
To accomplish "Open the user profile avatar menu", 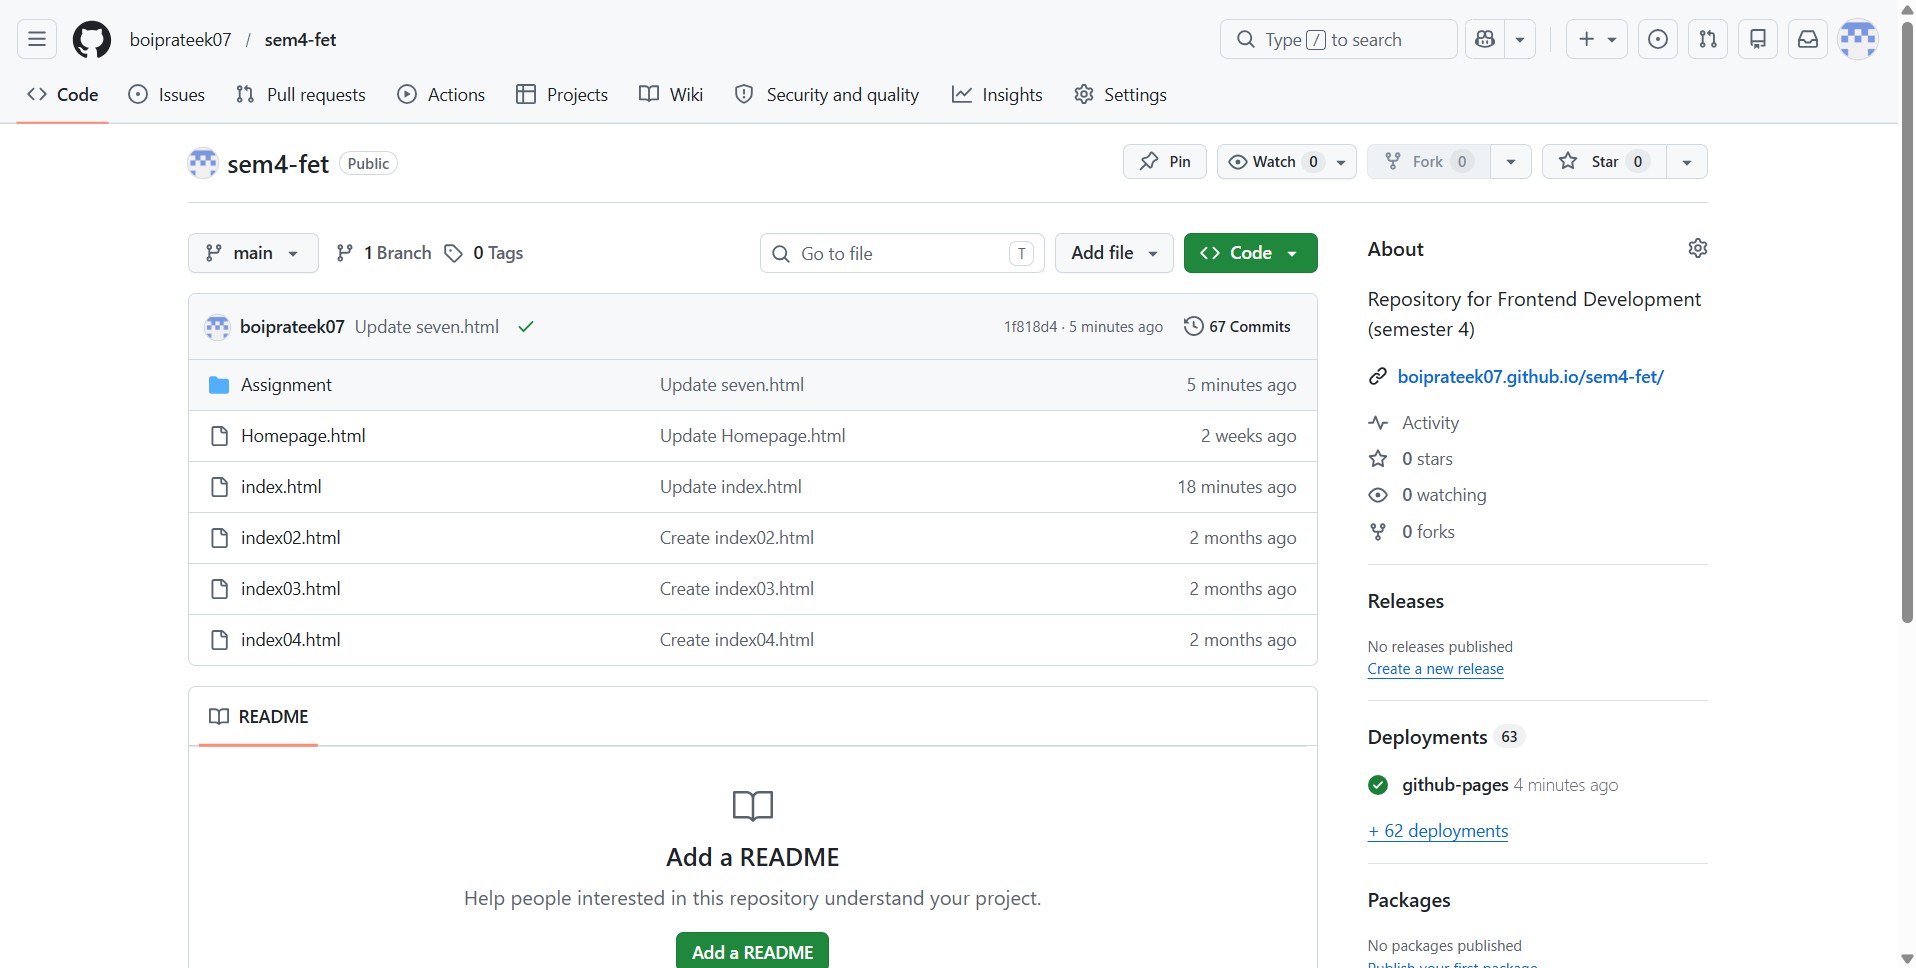I will 1857,40.
